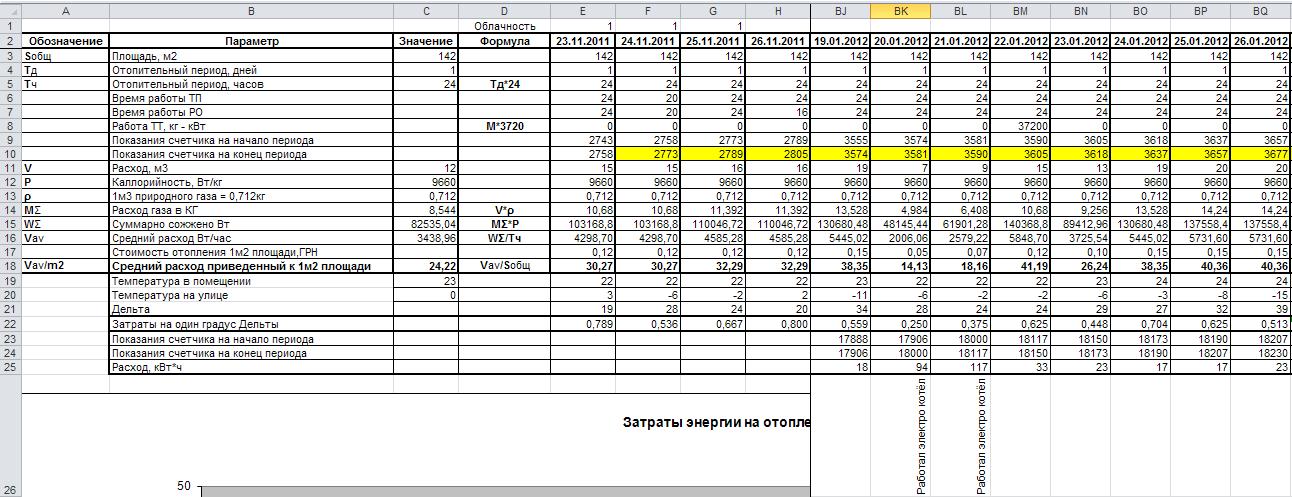The height and width of the screenshot is (497, 1292).
Task: Select date cell 23.11.2011
Action: pos(583,41)
